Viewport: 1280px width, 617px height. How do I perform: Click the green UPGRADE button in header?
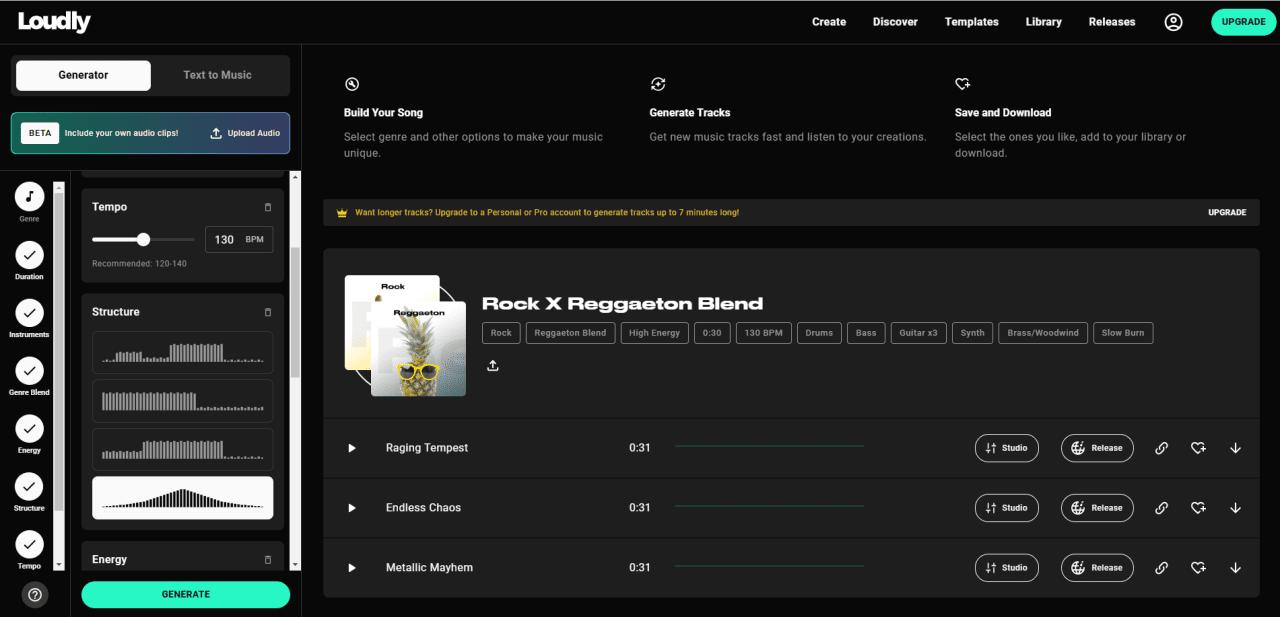pos(1243,22)
